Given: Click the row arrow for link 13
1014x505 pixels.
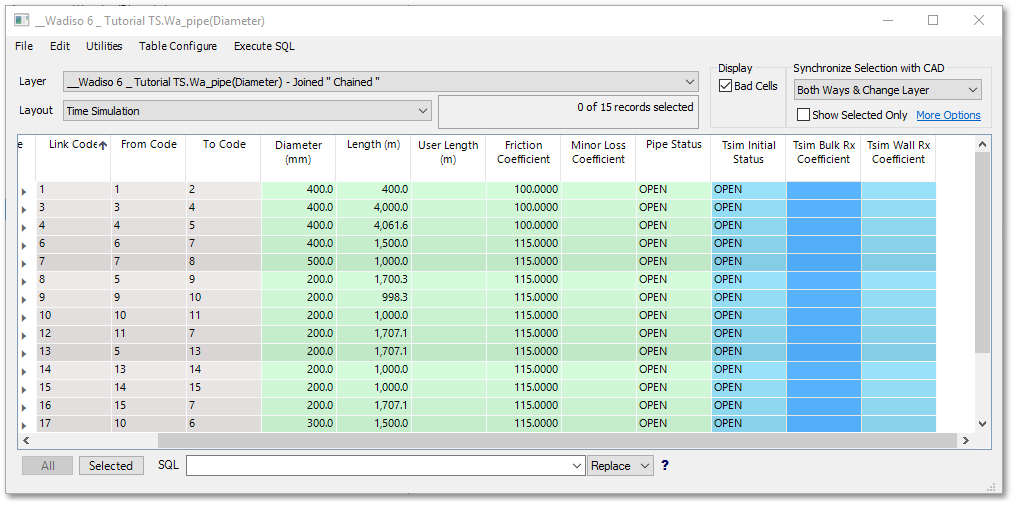Looking at the screenshot, I should click(25, 354).
